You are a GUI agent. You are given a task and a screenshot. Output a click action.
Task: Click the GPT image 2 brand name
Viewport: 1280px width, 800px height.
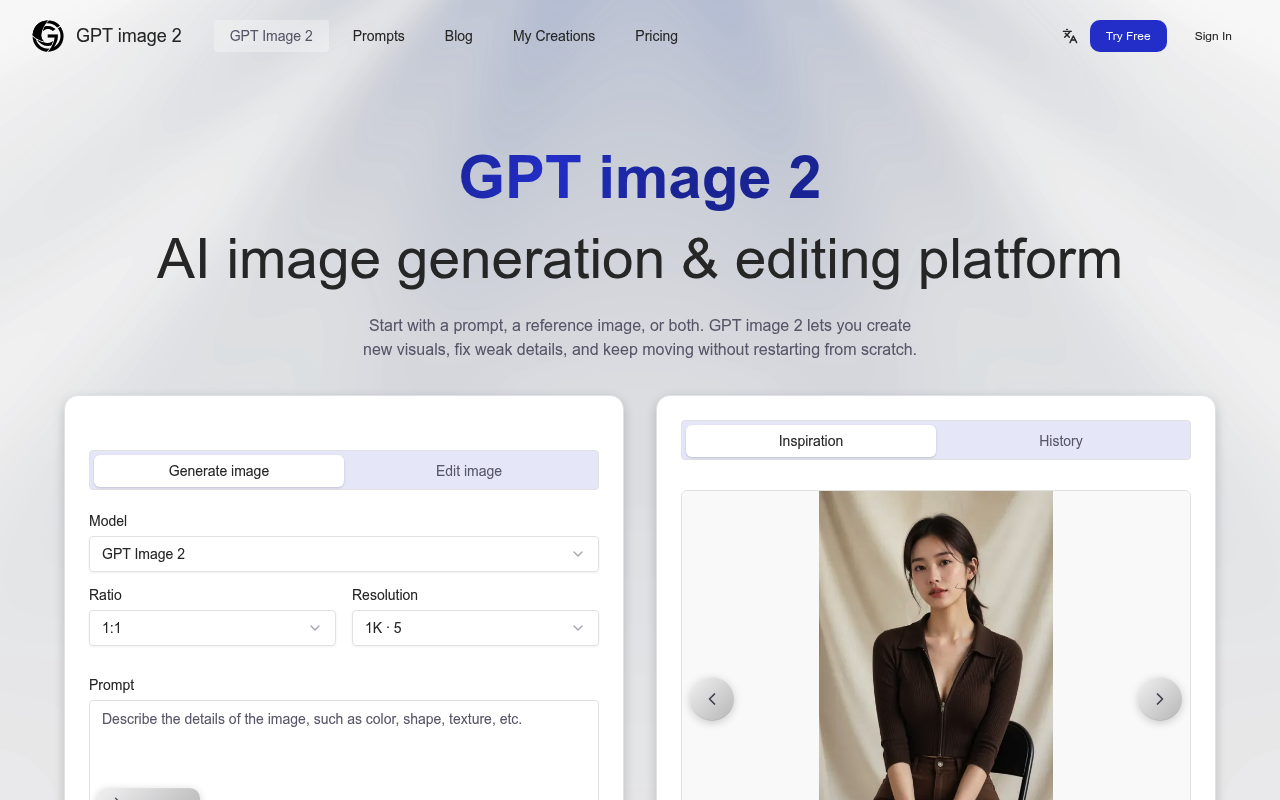click(129, 36)
